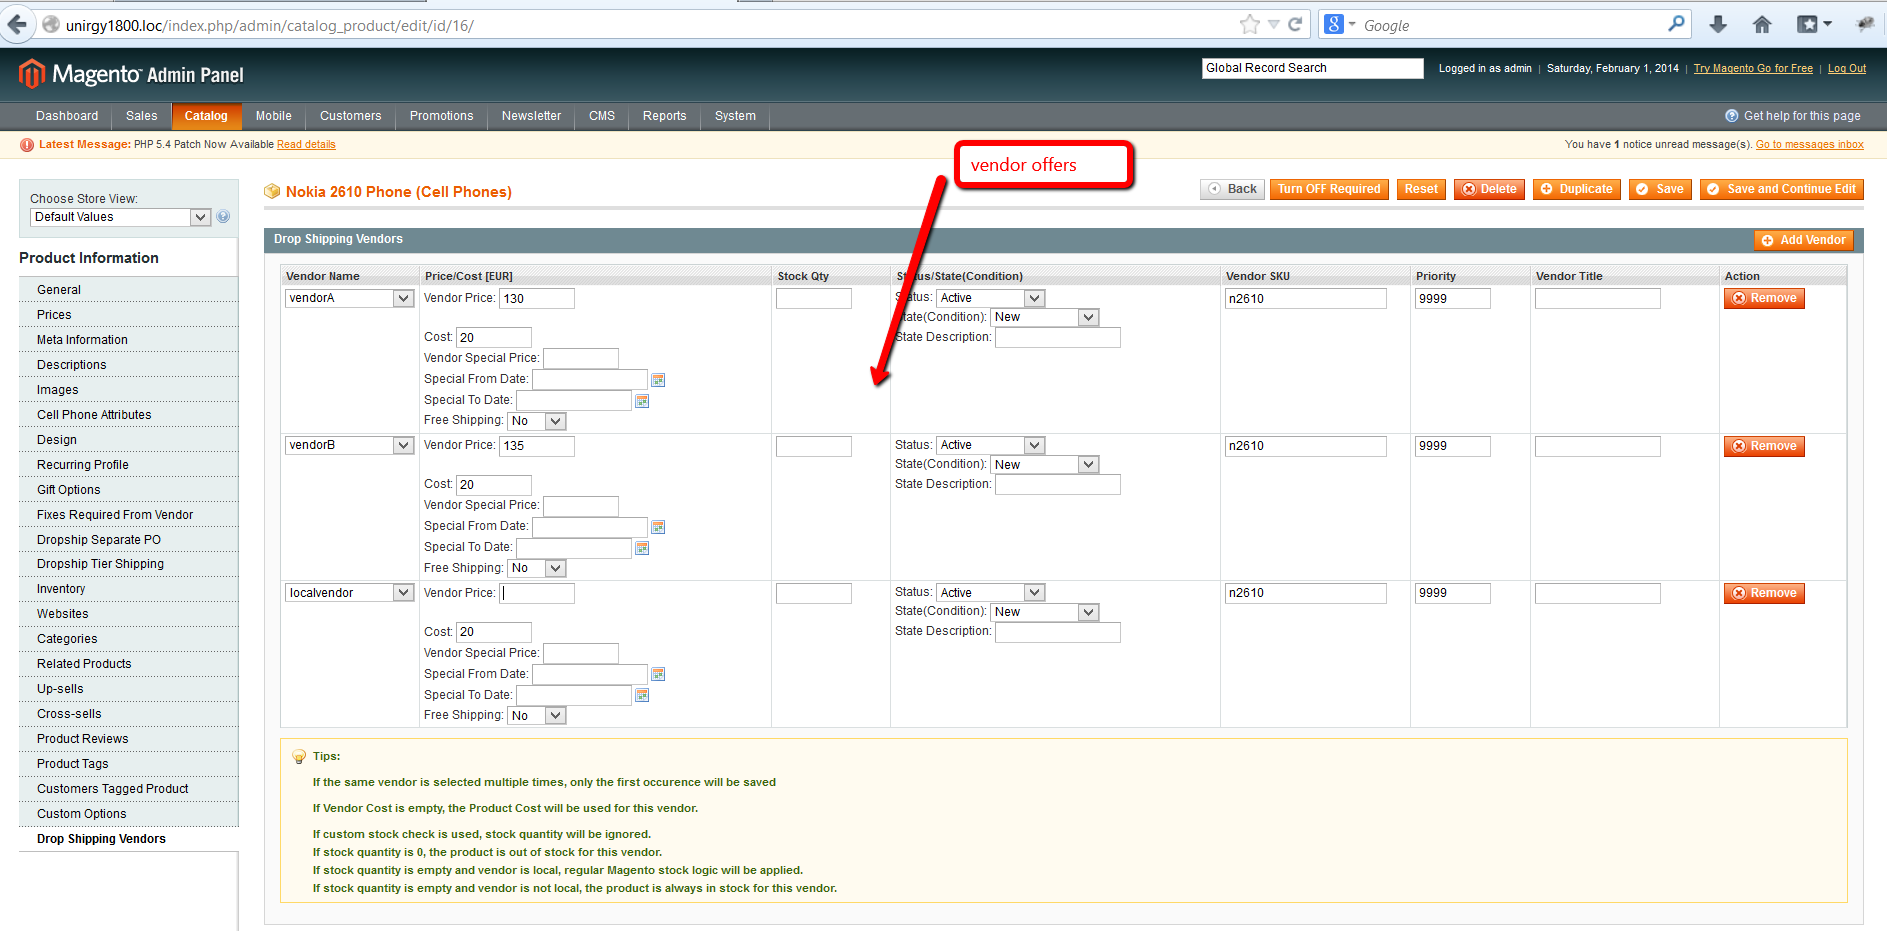
Task: Set vendorA Free Shipping dropdown
Action: pos(537,421)
